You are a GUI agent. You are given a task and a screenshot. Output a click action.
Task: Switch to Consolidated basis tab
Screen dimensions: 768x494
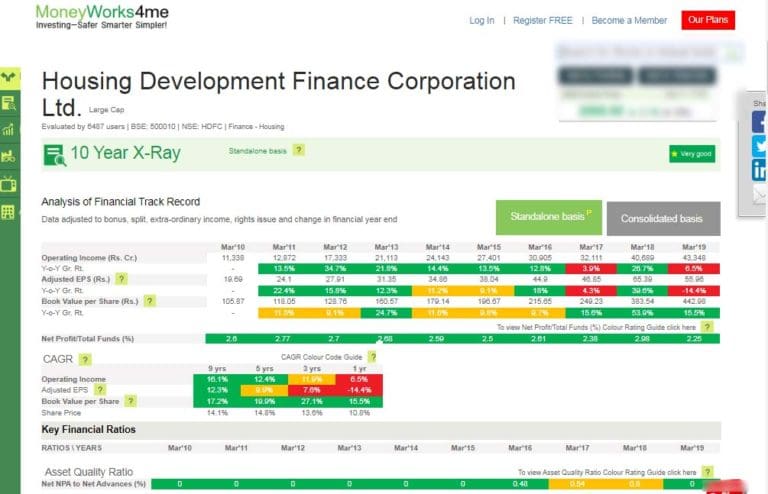click(663, 218)
